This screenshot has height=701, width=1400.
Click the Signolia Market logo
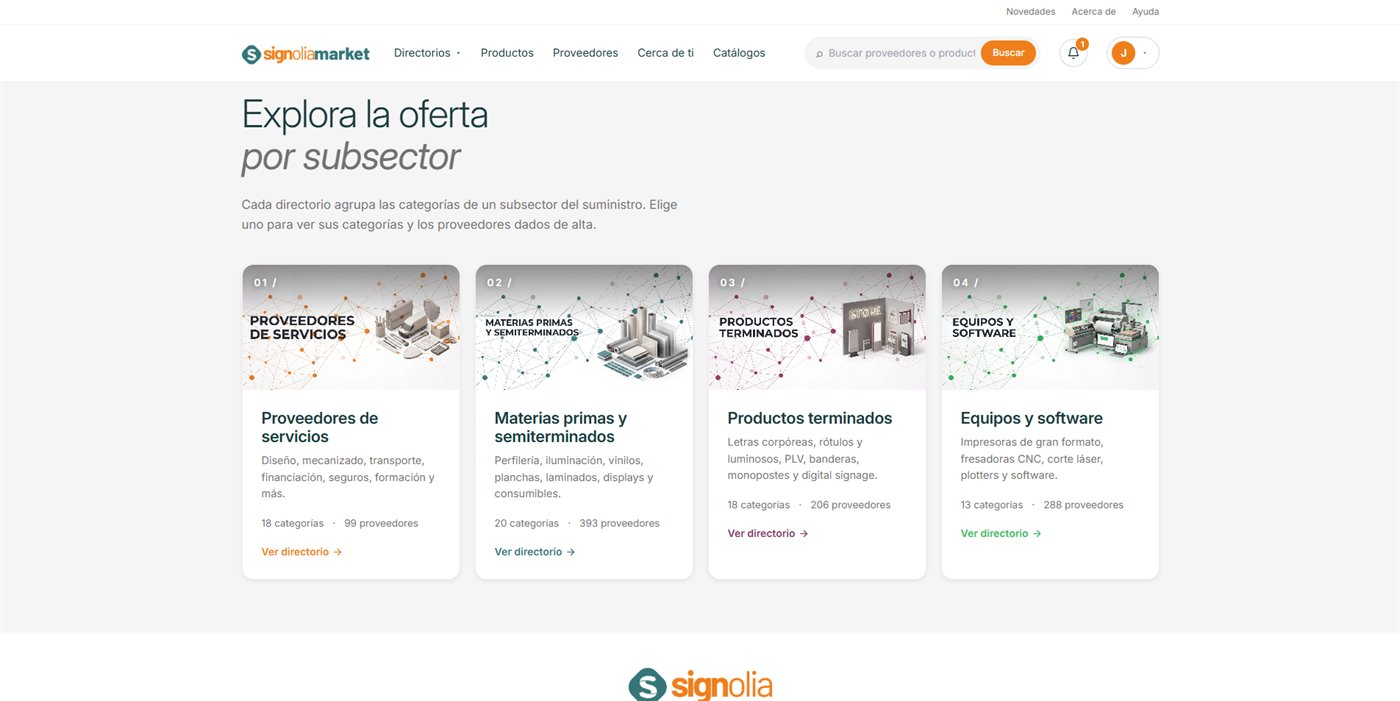coord(306,54)
